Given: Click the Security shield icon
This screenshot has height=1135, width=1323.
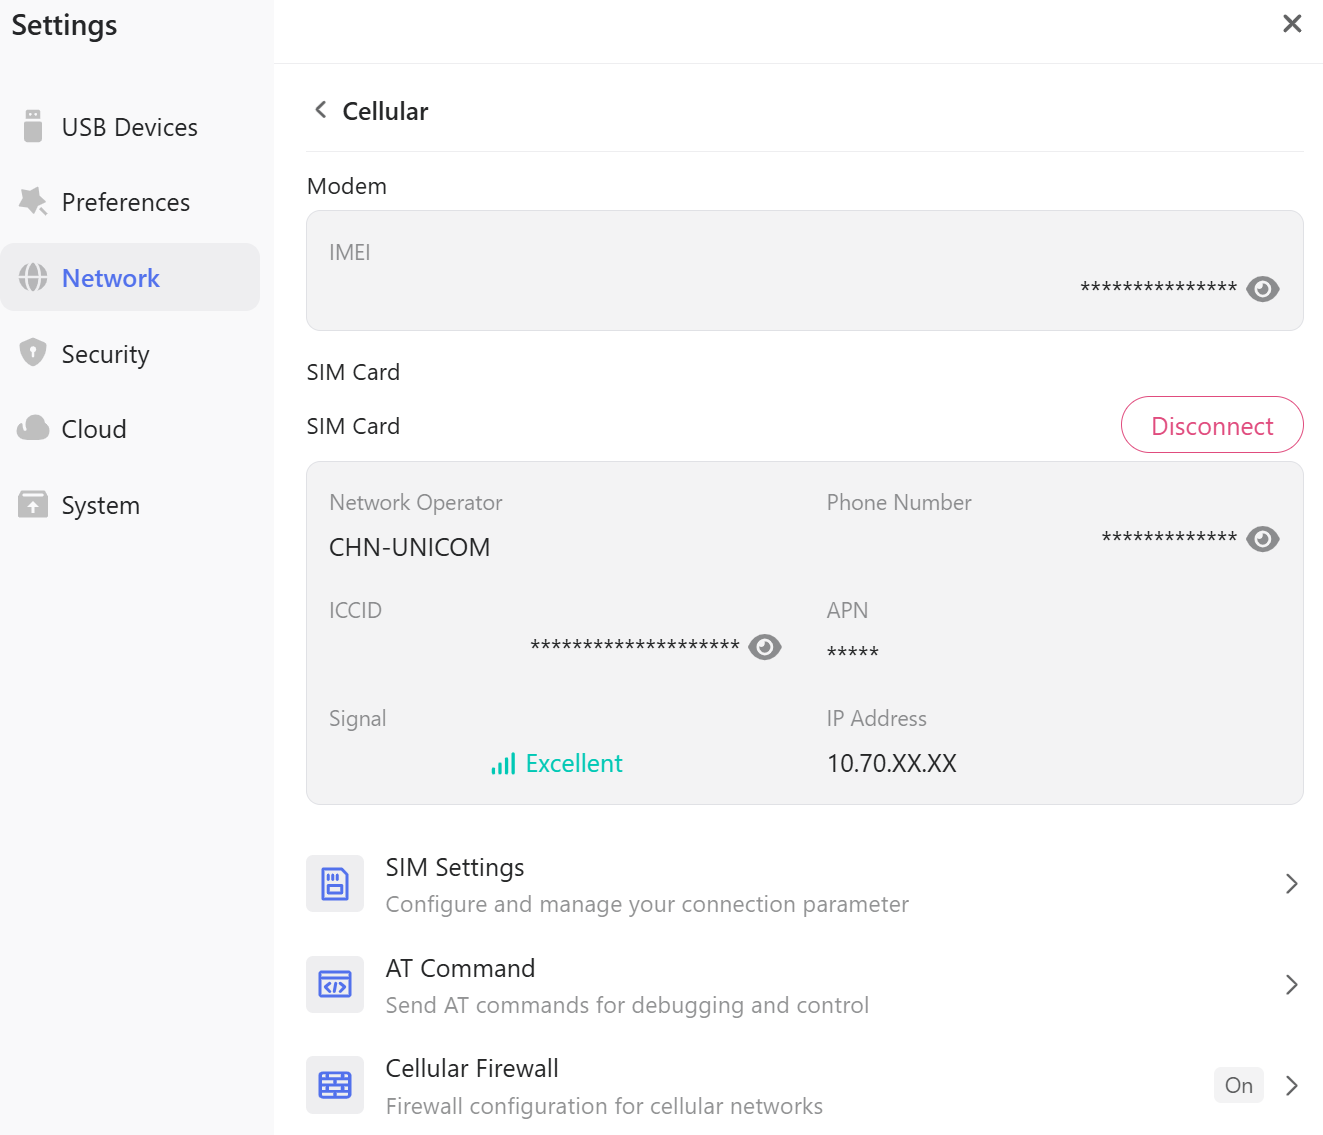Looking at the screenshot, I should [x=33, y=352].
